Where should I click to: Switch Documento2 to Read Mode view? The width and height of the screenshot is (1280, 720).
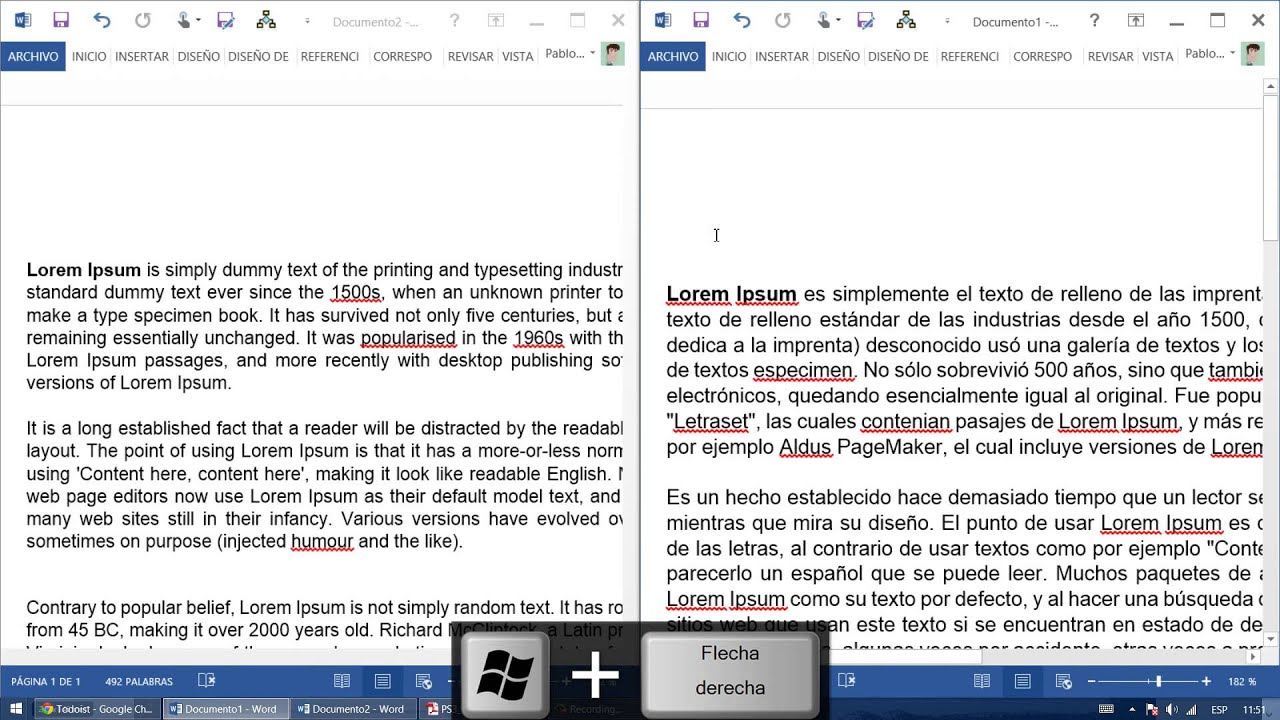pos(342,681)
